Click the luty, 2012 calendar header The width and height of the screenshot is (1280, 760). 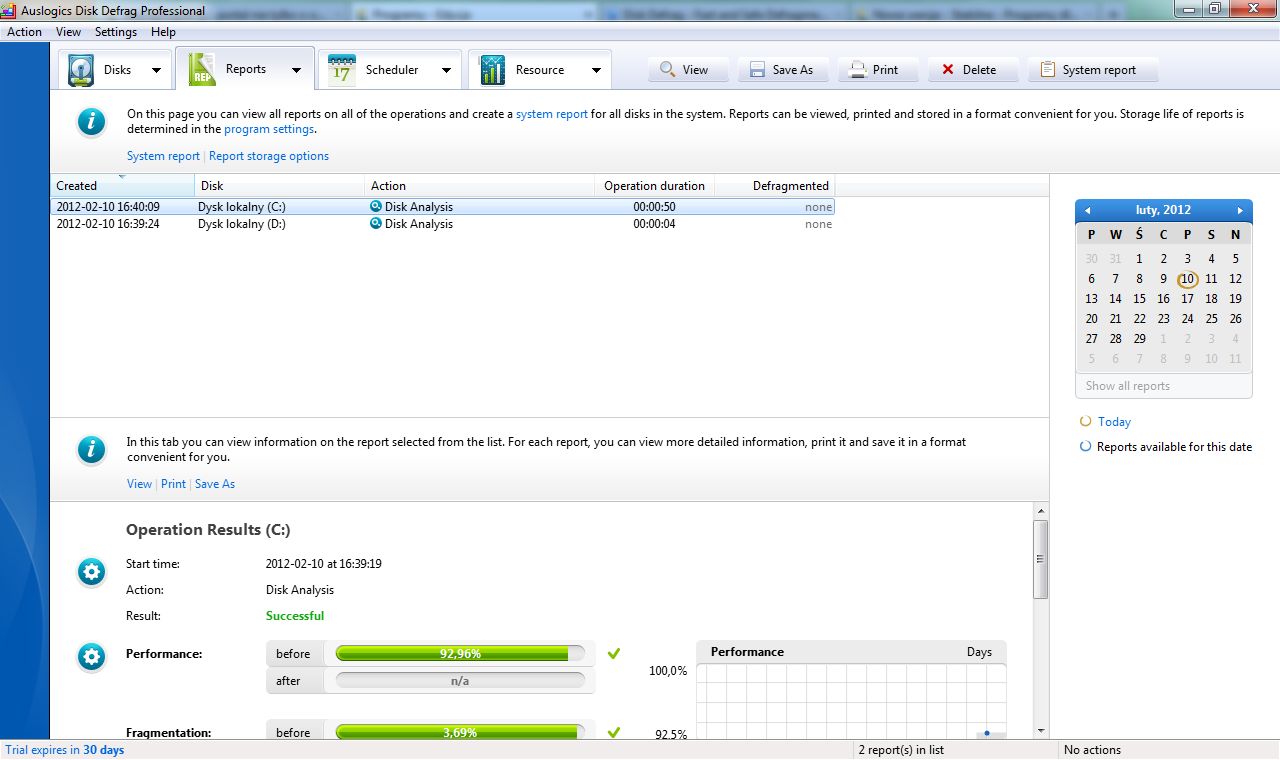click(1163, 210)
